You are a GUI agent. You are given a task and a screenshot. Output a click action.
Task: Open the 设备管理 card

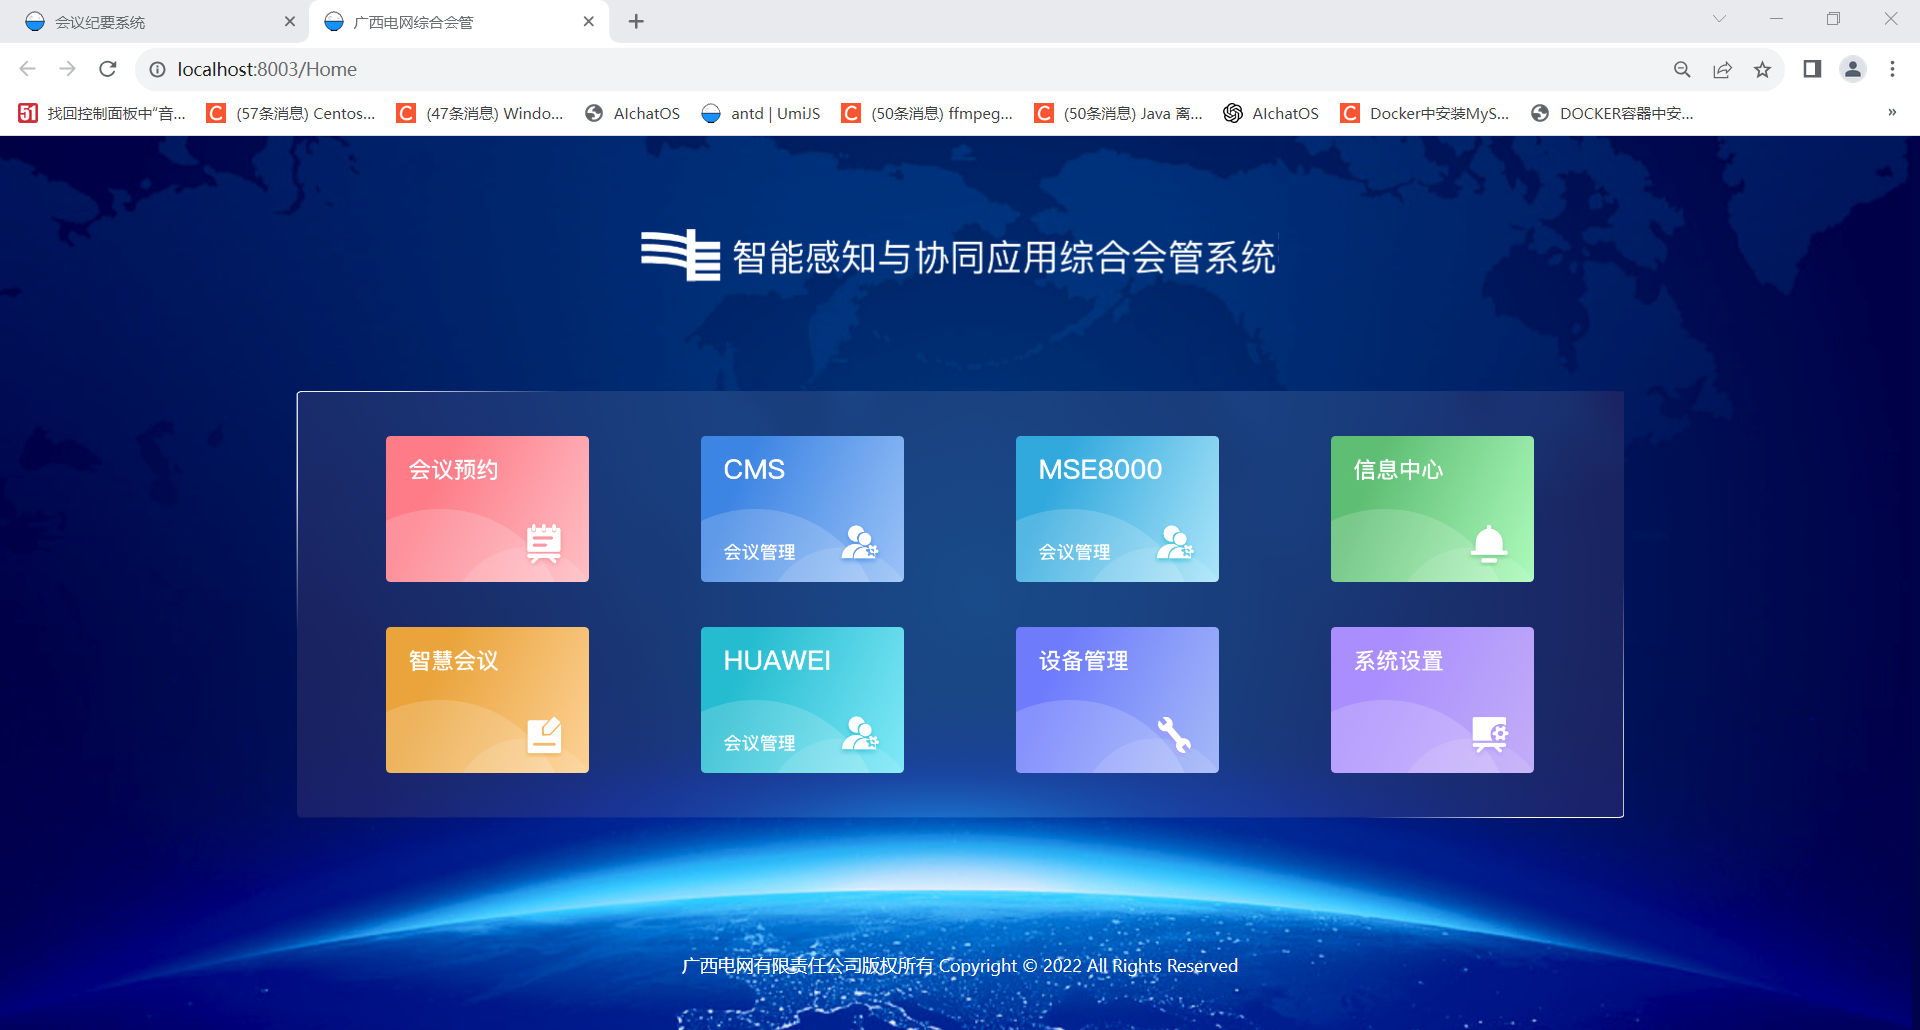(1117, 699)
